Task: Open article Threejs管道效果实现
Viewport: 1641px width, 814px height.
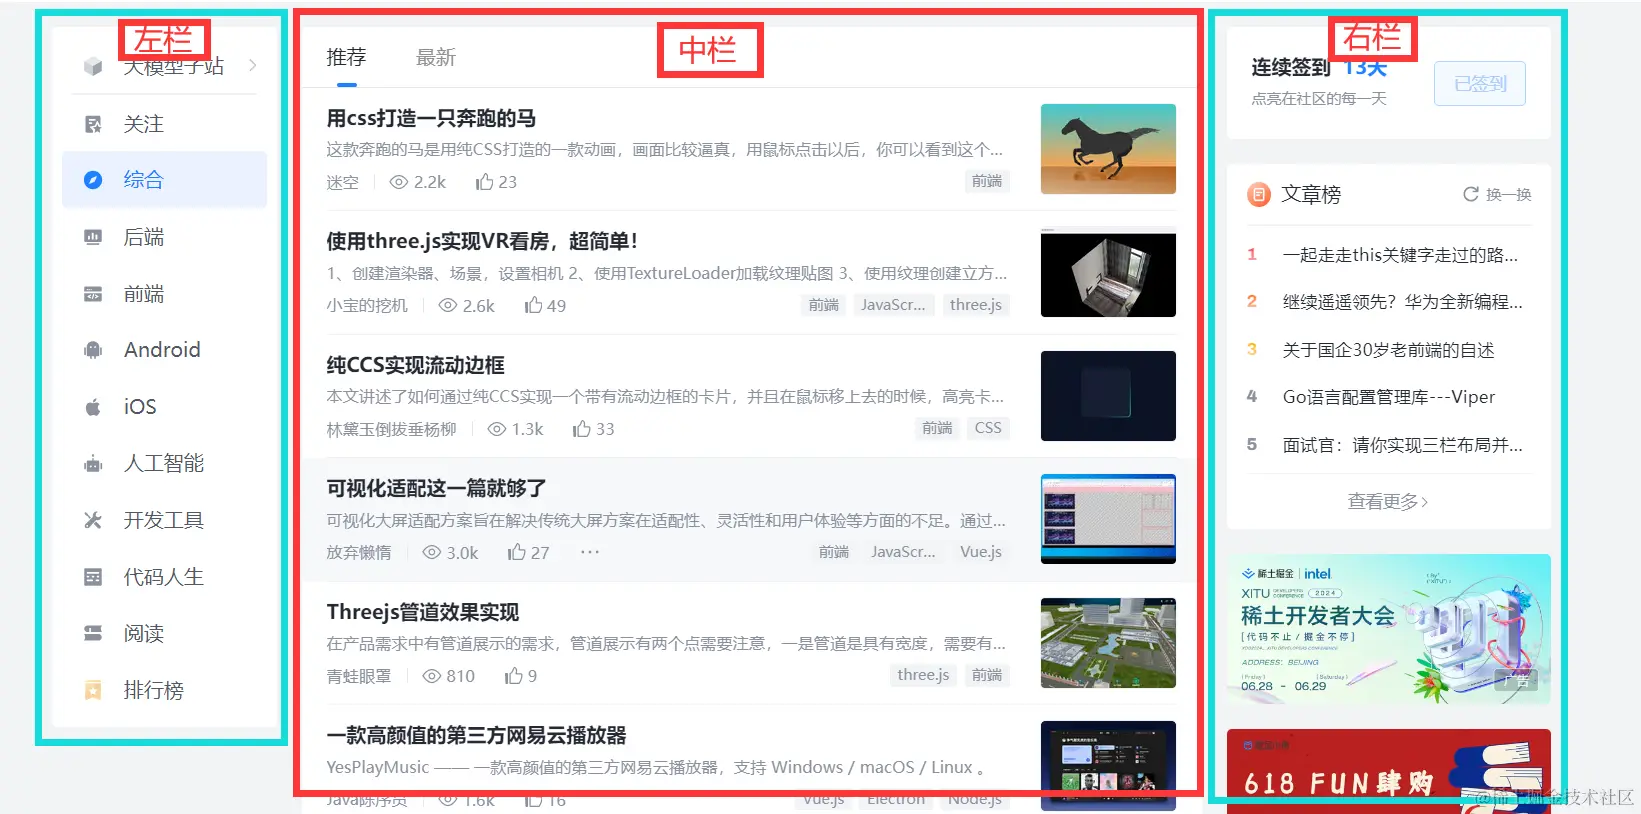Action: [x=423, y=612]
